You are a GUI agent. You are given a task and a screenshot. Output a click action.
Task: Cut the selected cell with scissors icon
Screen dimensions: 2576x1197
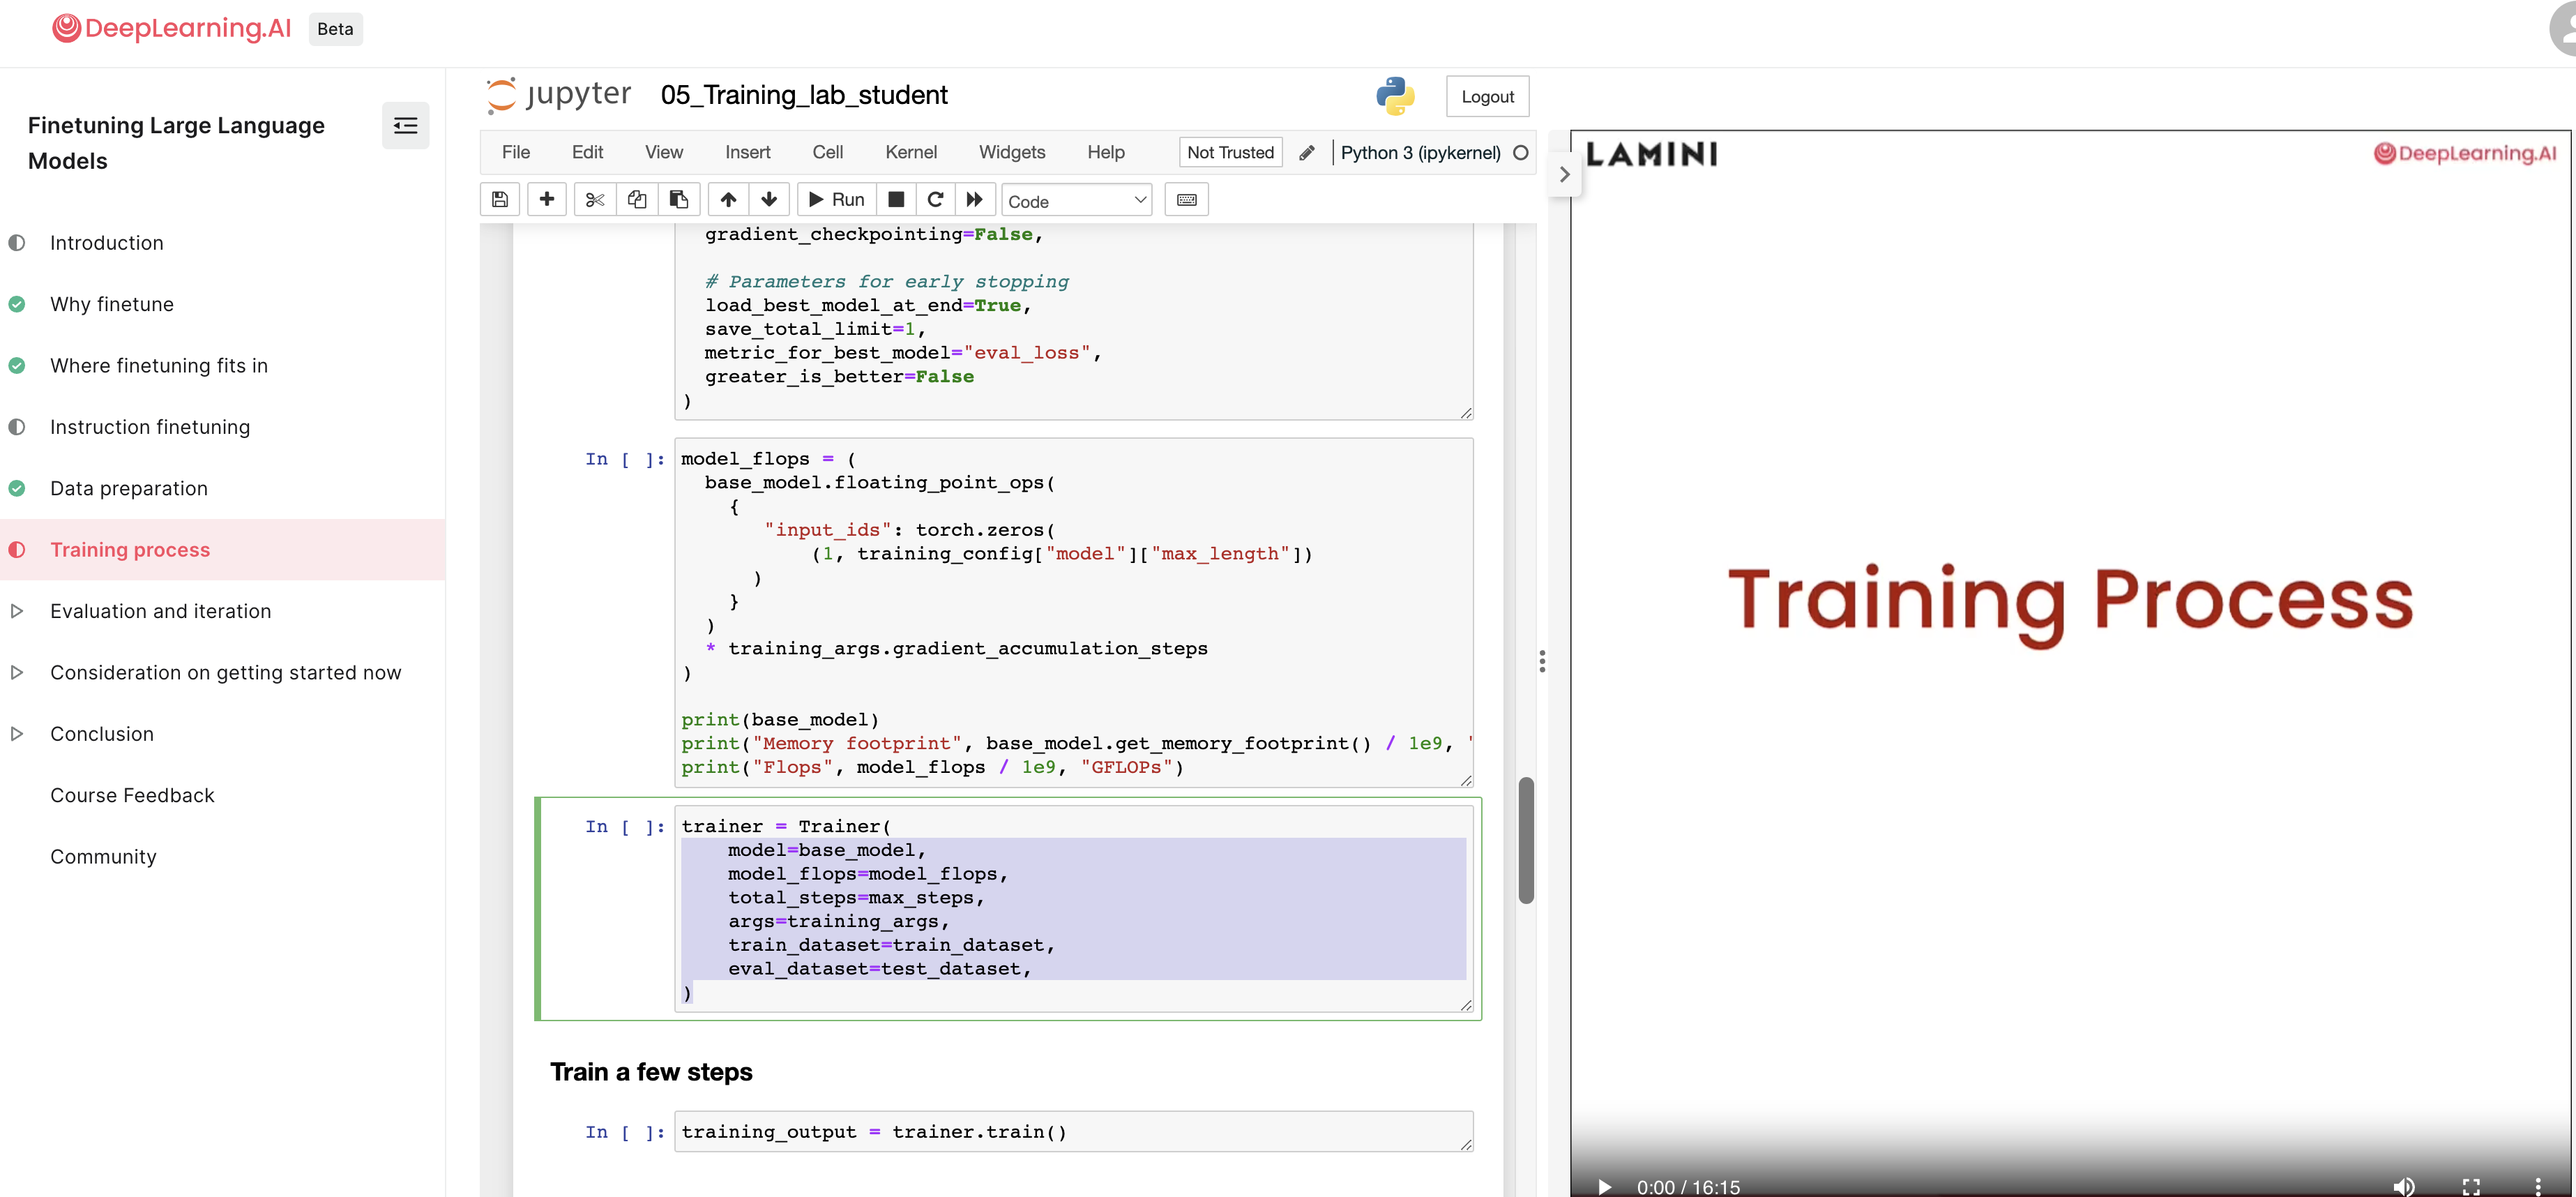(595, 199)
